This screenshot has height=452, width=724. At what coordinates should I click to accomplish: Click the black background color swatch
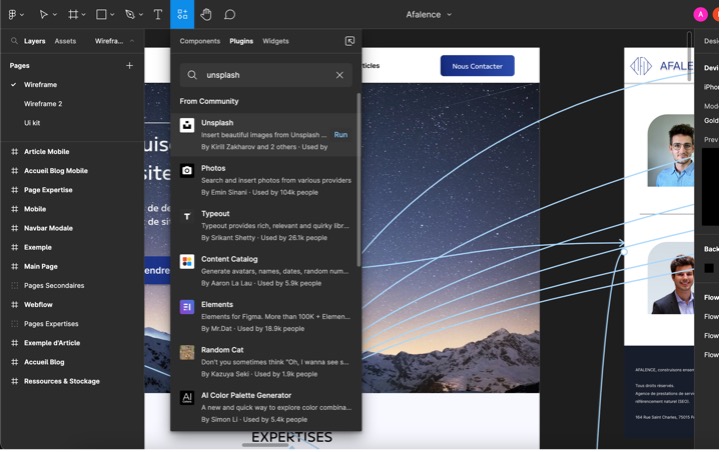(x=709, y=268)
